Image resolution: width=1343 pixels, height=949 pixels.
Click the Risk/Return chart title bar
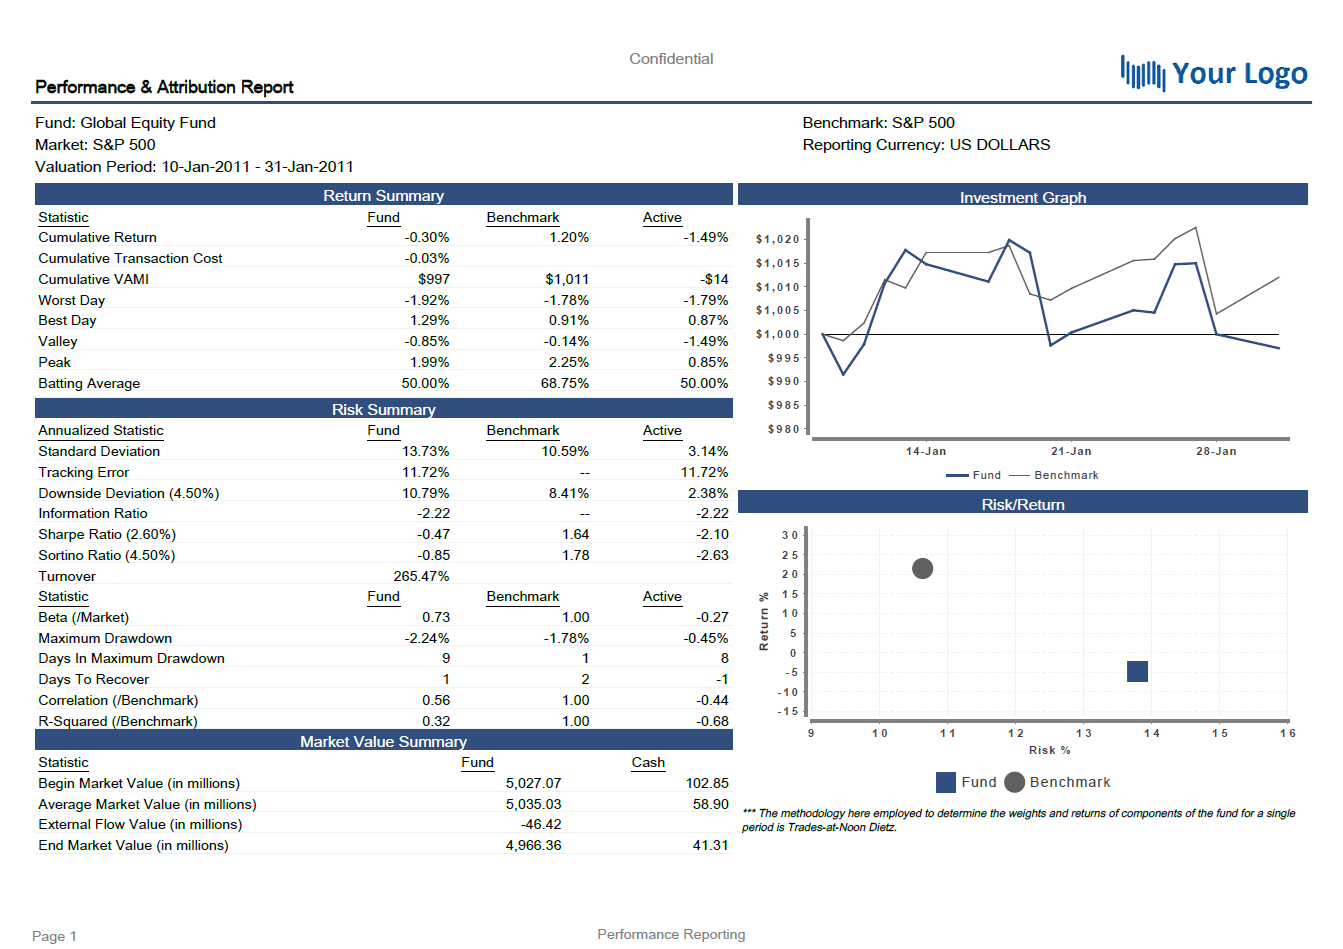click(x=1022, y=504)
